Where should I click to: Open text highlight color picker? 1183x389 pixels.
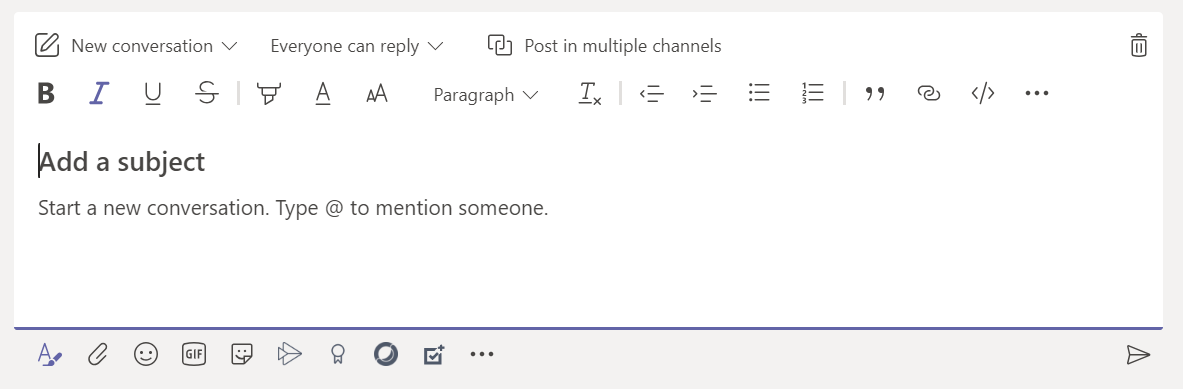tap(266, 93)
